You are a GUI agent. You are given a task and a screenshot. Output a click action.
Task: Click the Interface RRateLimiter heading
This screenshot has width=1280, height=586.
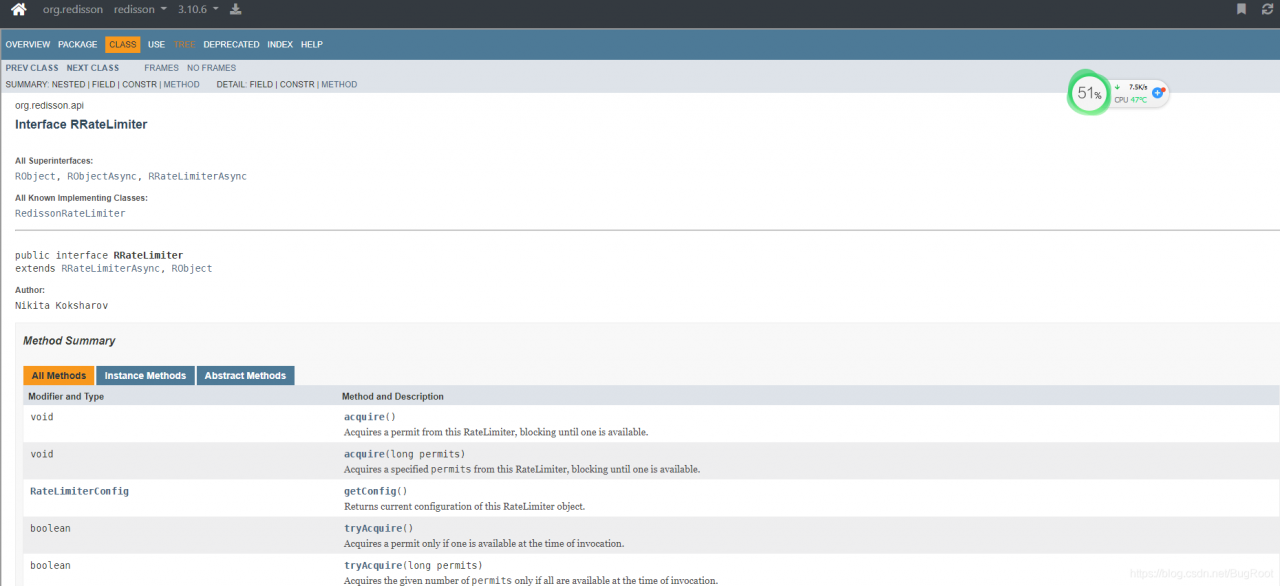81,124
